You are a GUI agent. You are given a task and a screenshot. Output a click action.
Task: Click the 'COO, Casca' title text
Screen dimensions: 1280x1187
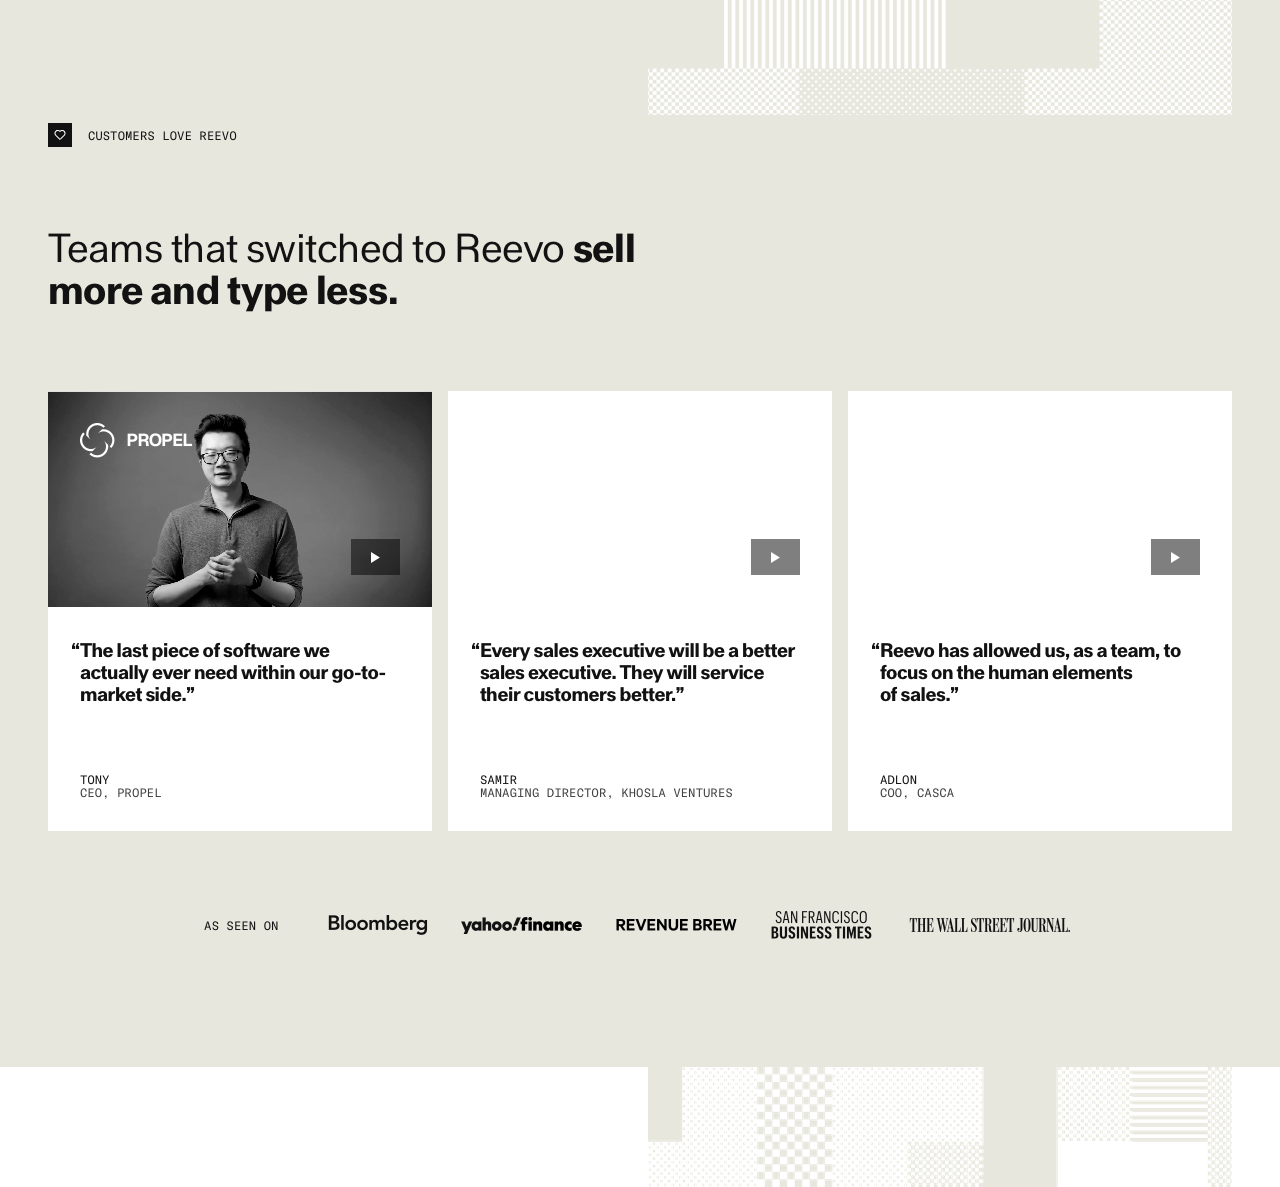click(x=917, y=793)
